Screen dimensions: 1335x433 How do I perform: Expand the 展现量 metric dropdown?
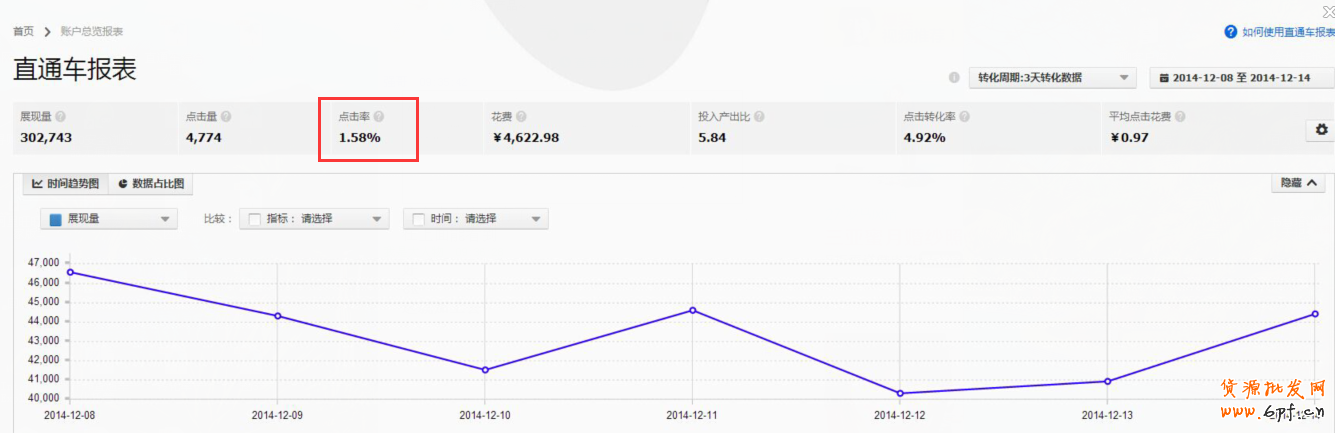(x=108, y=219)
